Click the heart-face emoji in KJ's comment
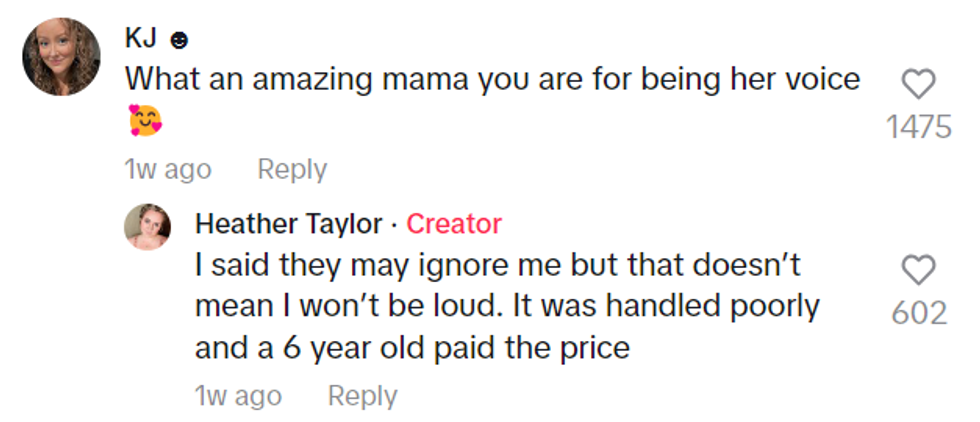The height and width of the screenshot is (422, 980). coord(144,121)
